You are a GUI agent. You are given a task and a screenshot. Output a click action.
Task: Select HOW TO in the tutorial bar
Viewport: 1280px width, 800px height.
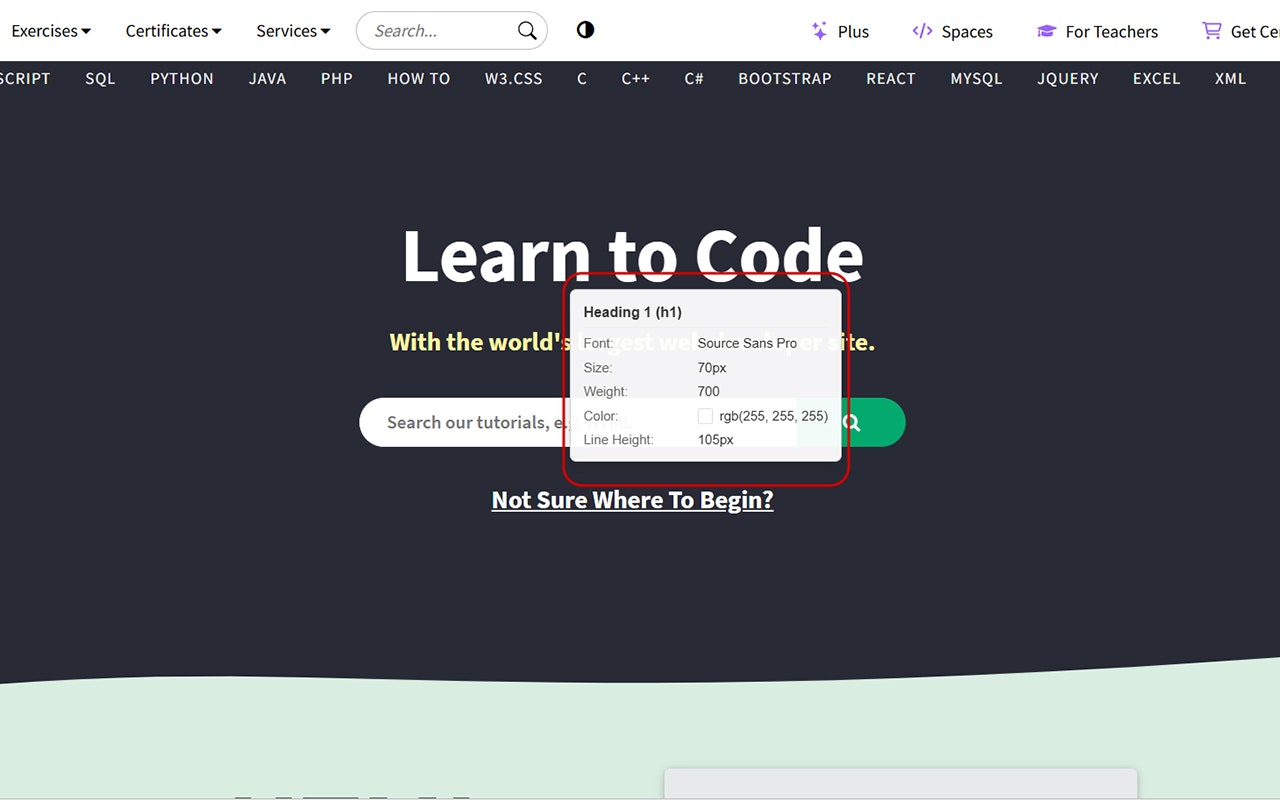(419, 78)
